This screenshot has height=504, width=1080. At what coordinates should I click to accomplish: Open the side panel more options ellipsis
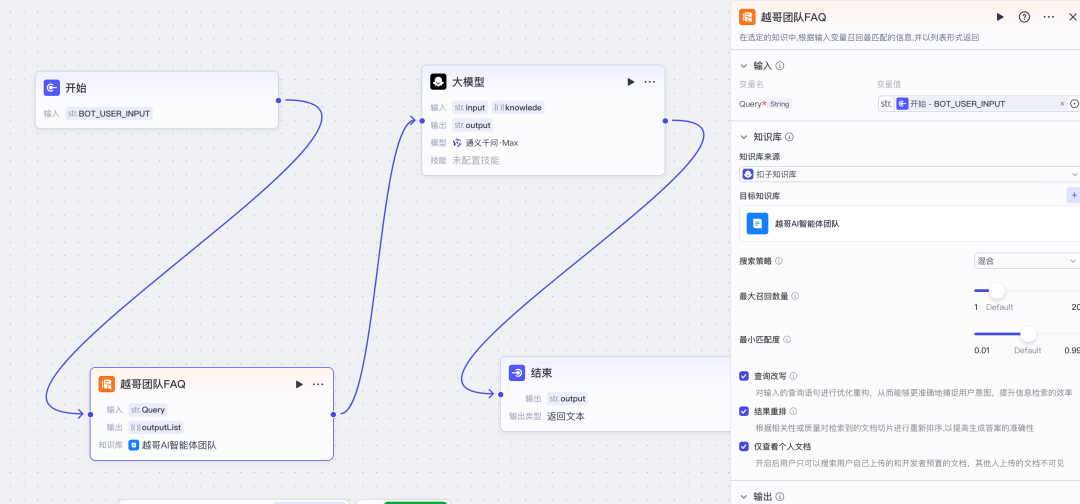(x=1048, y=17)
